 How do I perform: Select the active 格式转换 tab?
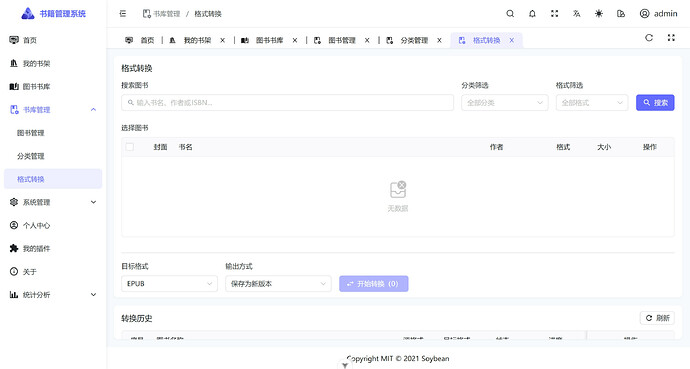point(486,40)
